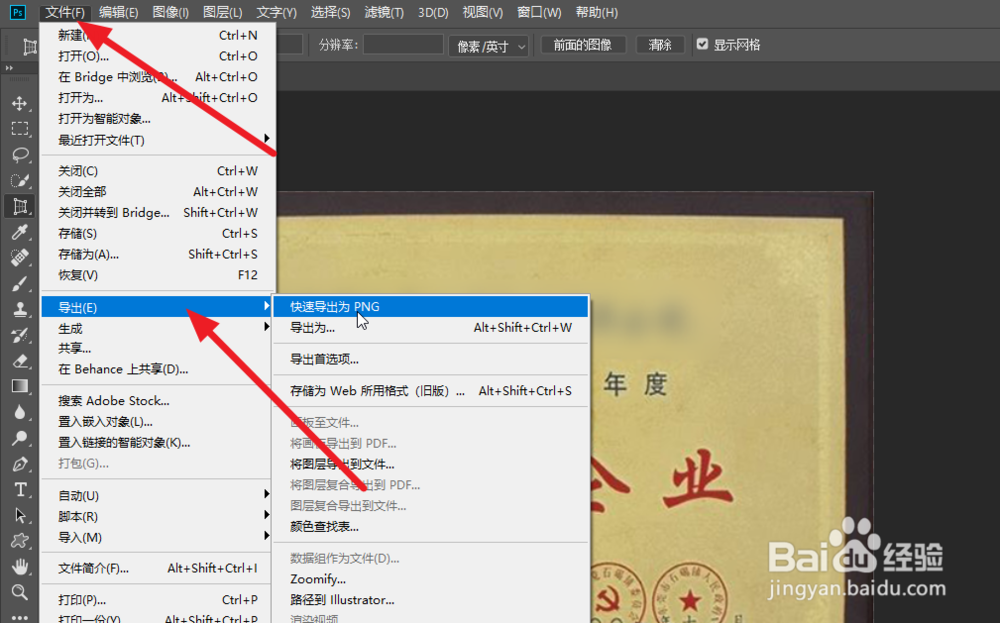This screenshot has height=623, width=1000.
Task: Open the 窗口(W) menu
Action: [x=539, y=12]
